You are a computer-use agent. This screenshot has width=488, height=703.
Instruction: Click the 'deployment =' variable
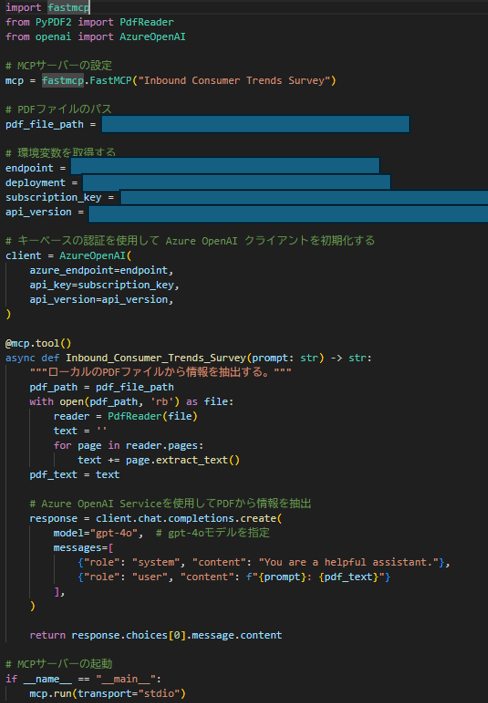(41, 183)
